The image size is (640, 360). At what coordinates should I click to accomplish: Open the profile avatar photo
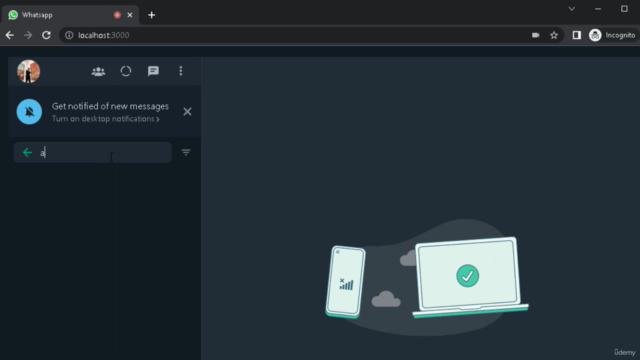[x=29, y=71]
